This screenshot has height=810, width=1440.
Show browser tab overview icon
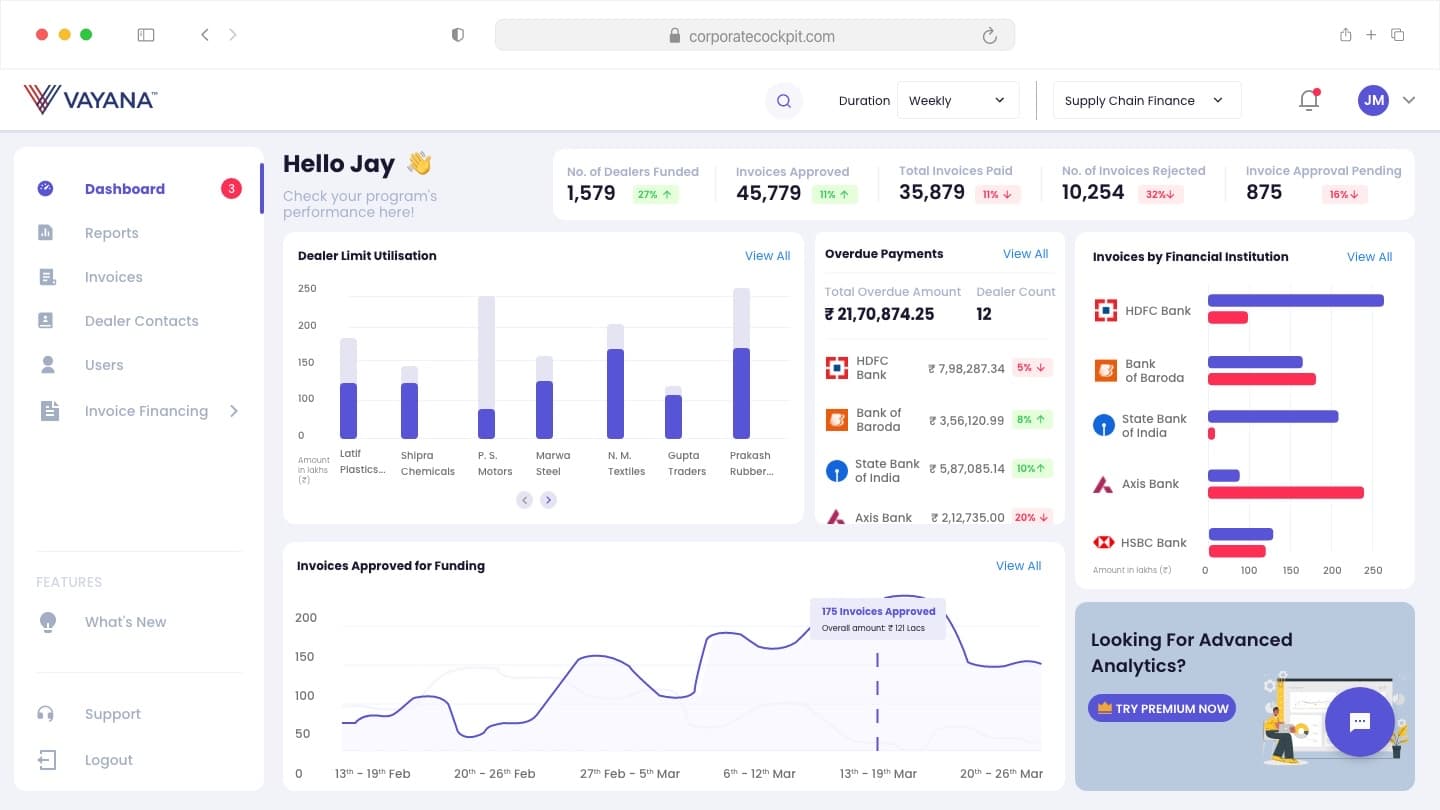[1398, 35]
